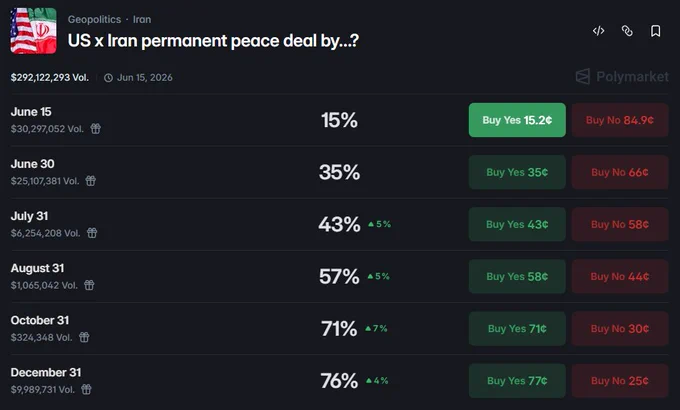Click the rewards gift icon for August 31

click(89, 285)
